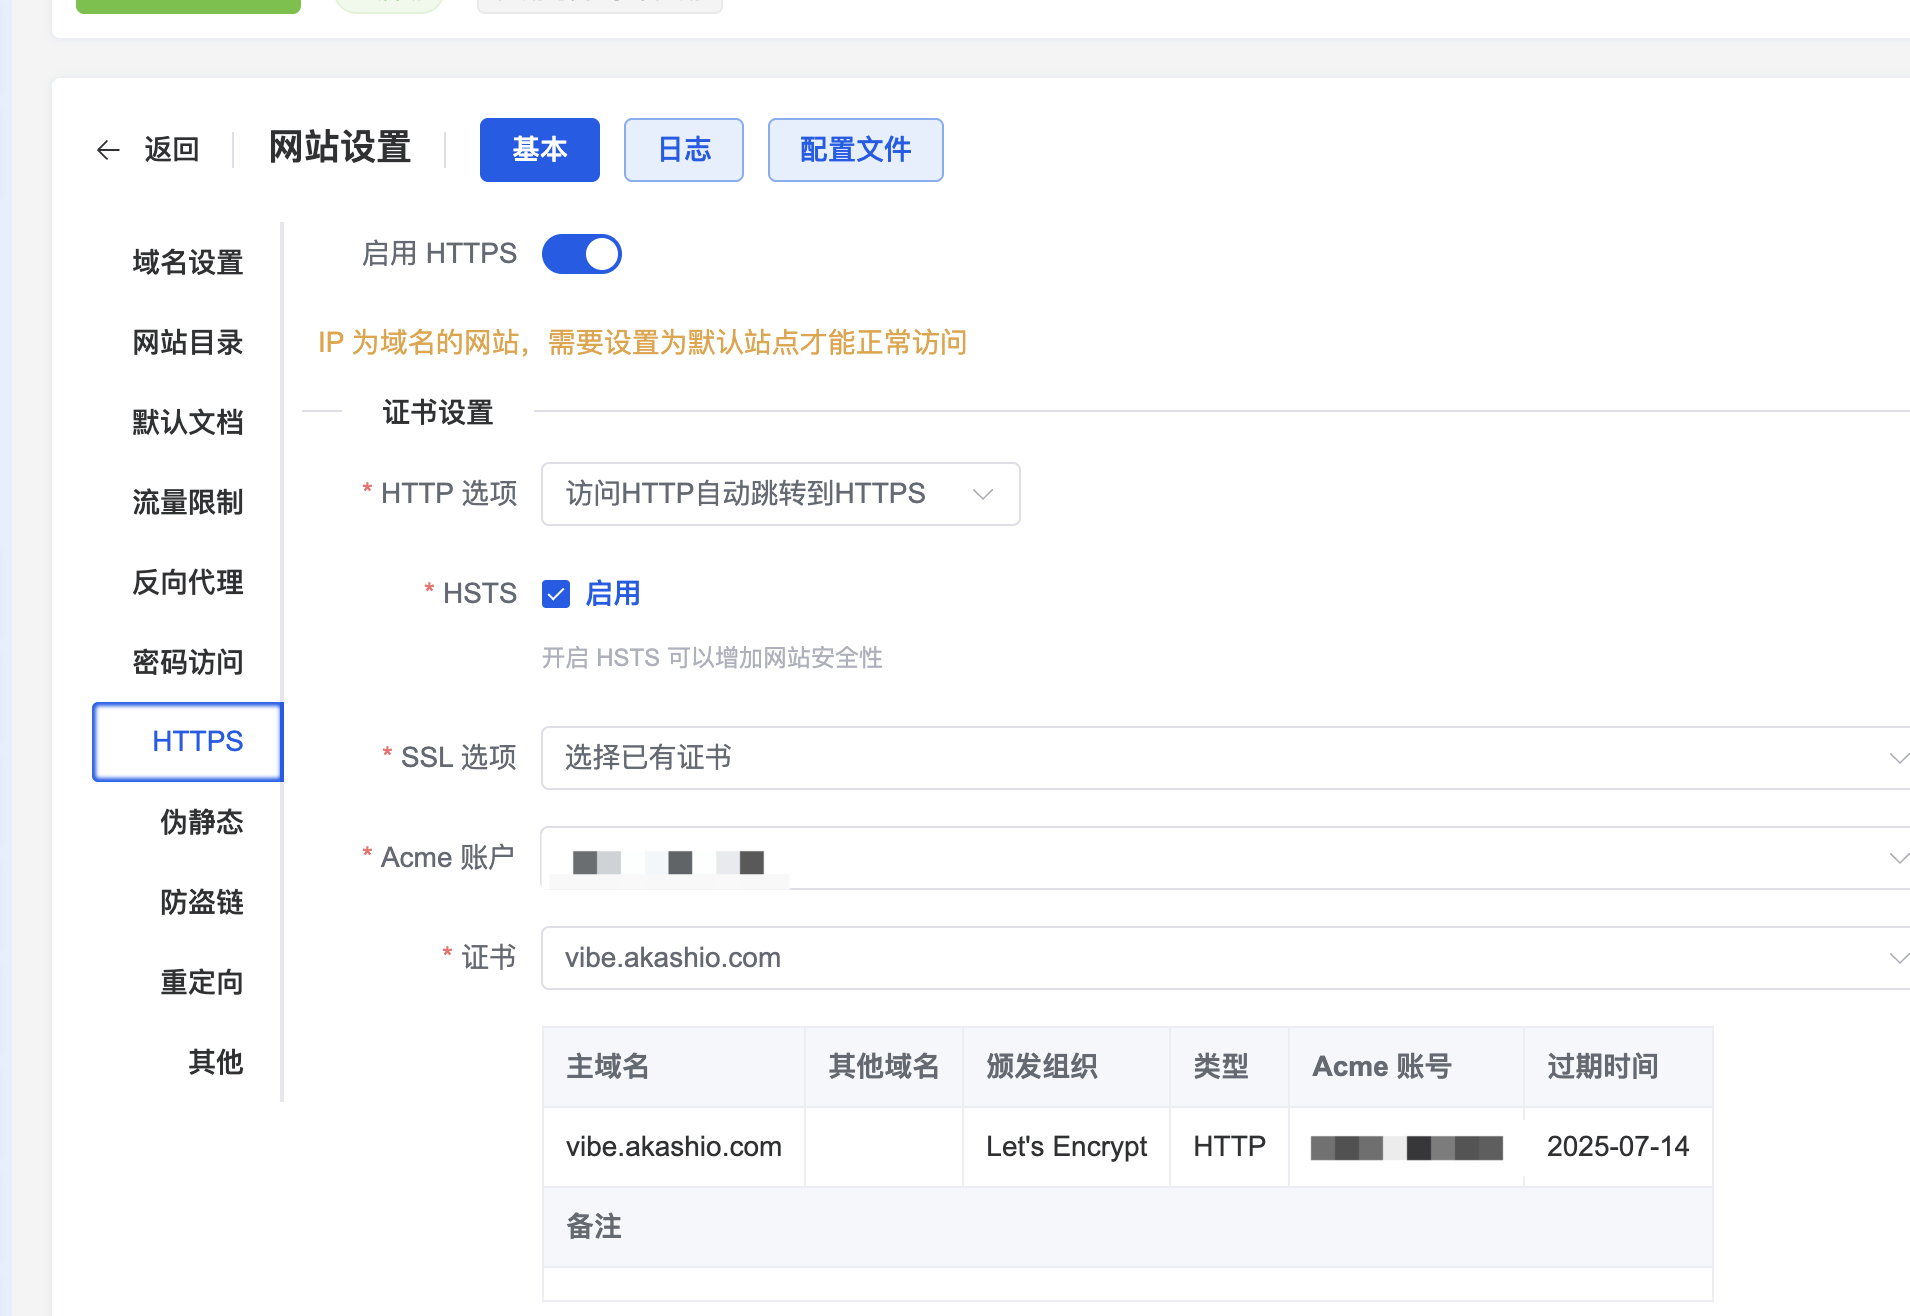Open the Acme 账户 dropdown

click(x=1226, y=858)
